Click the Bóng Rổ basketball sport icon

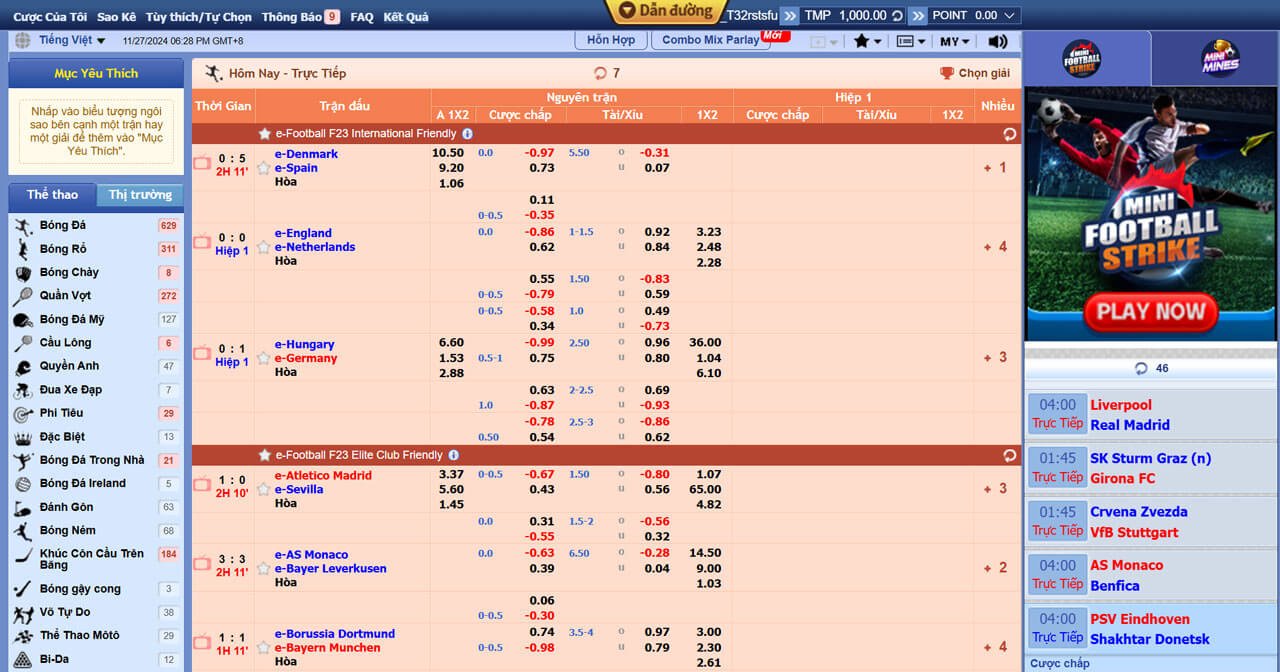[23, 249]
